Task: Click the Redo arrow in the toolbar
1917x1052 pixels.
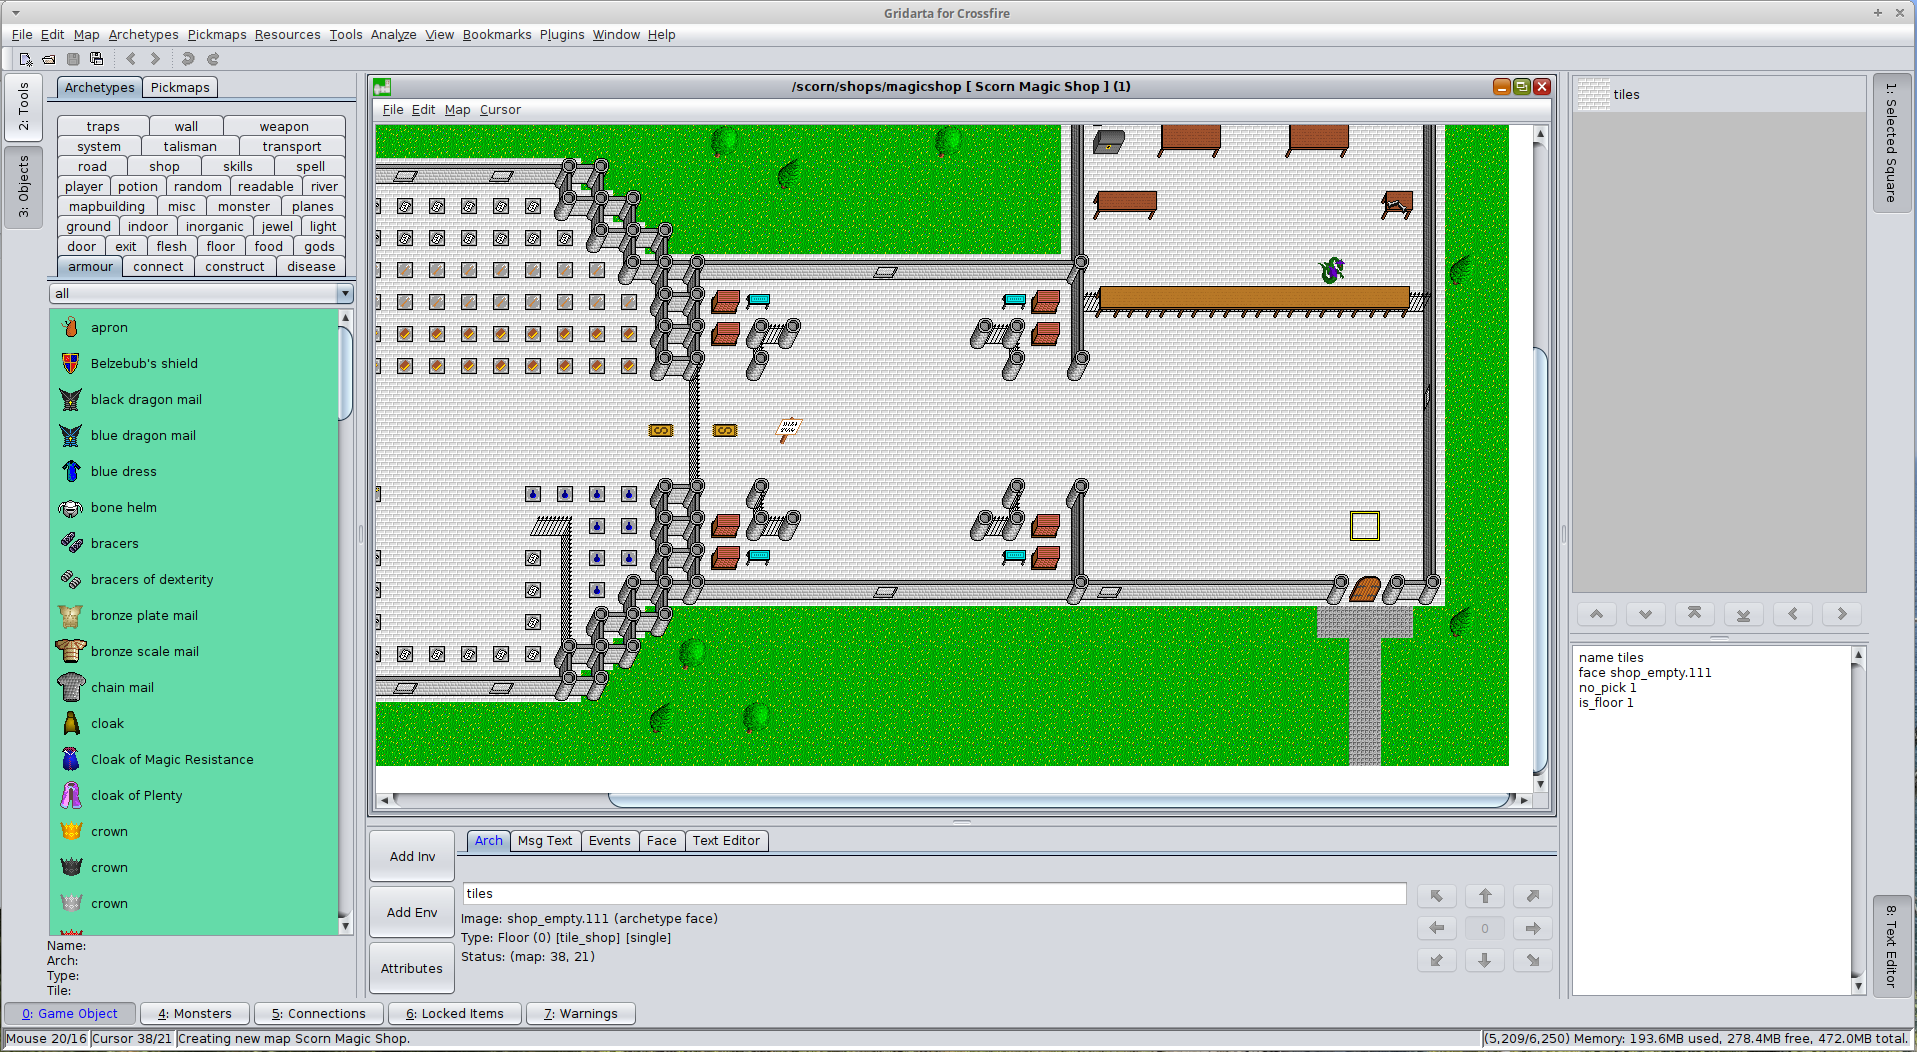Action: [213, 59]
